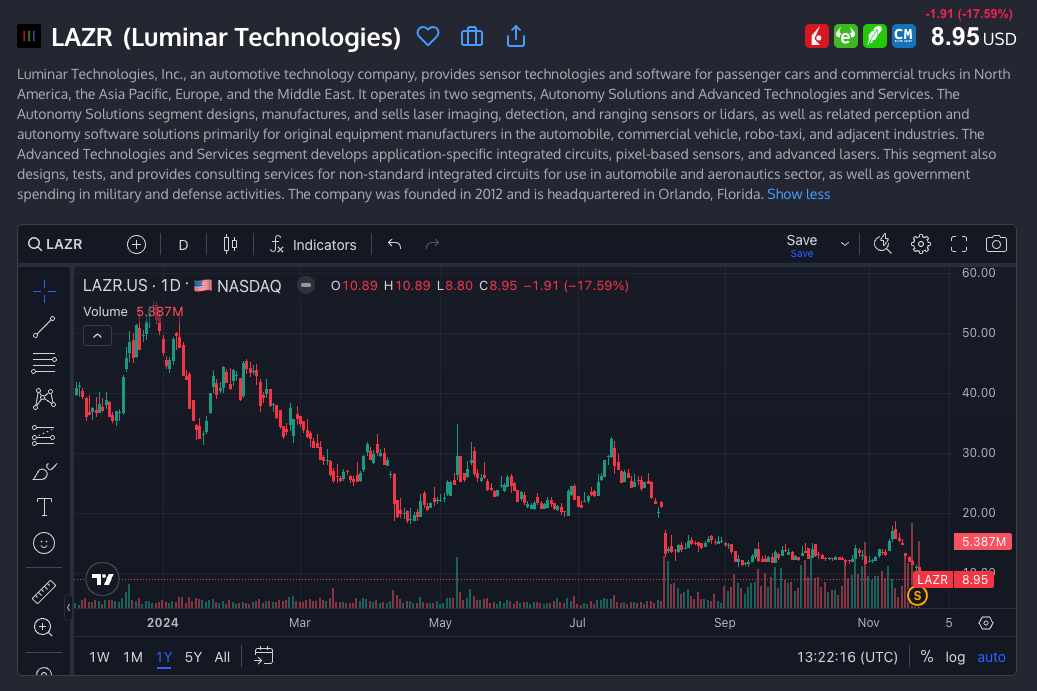This screenshot has height=691, width=1037.
Task: Click the 5.387M volume label on the scale
Action: point(983,542)
